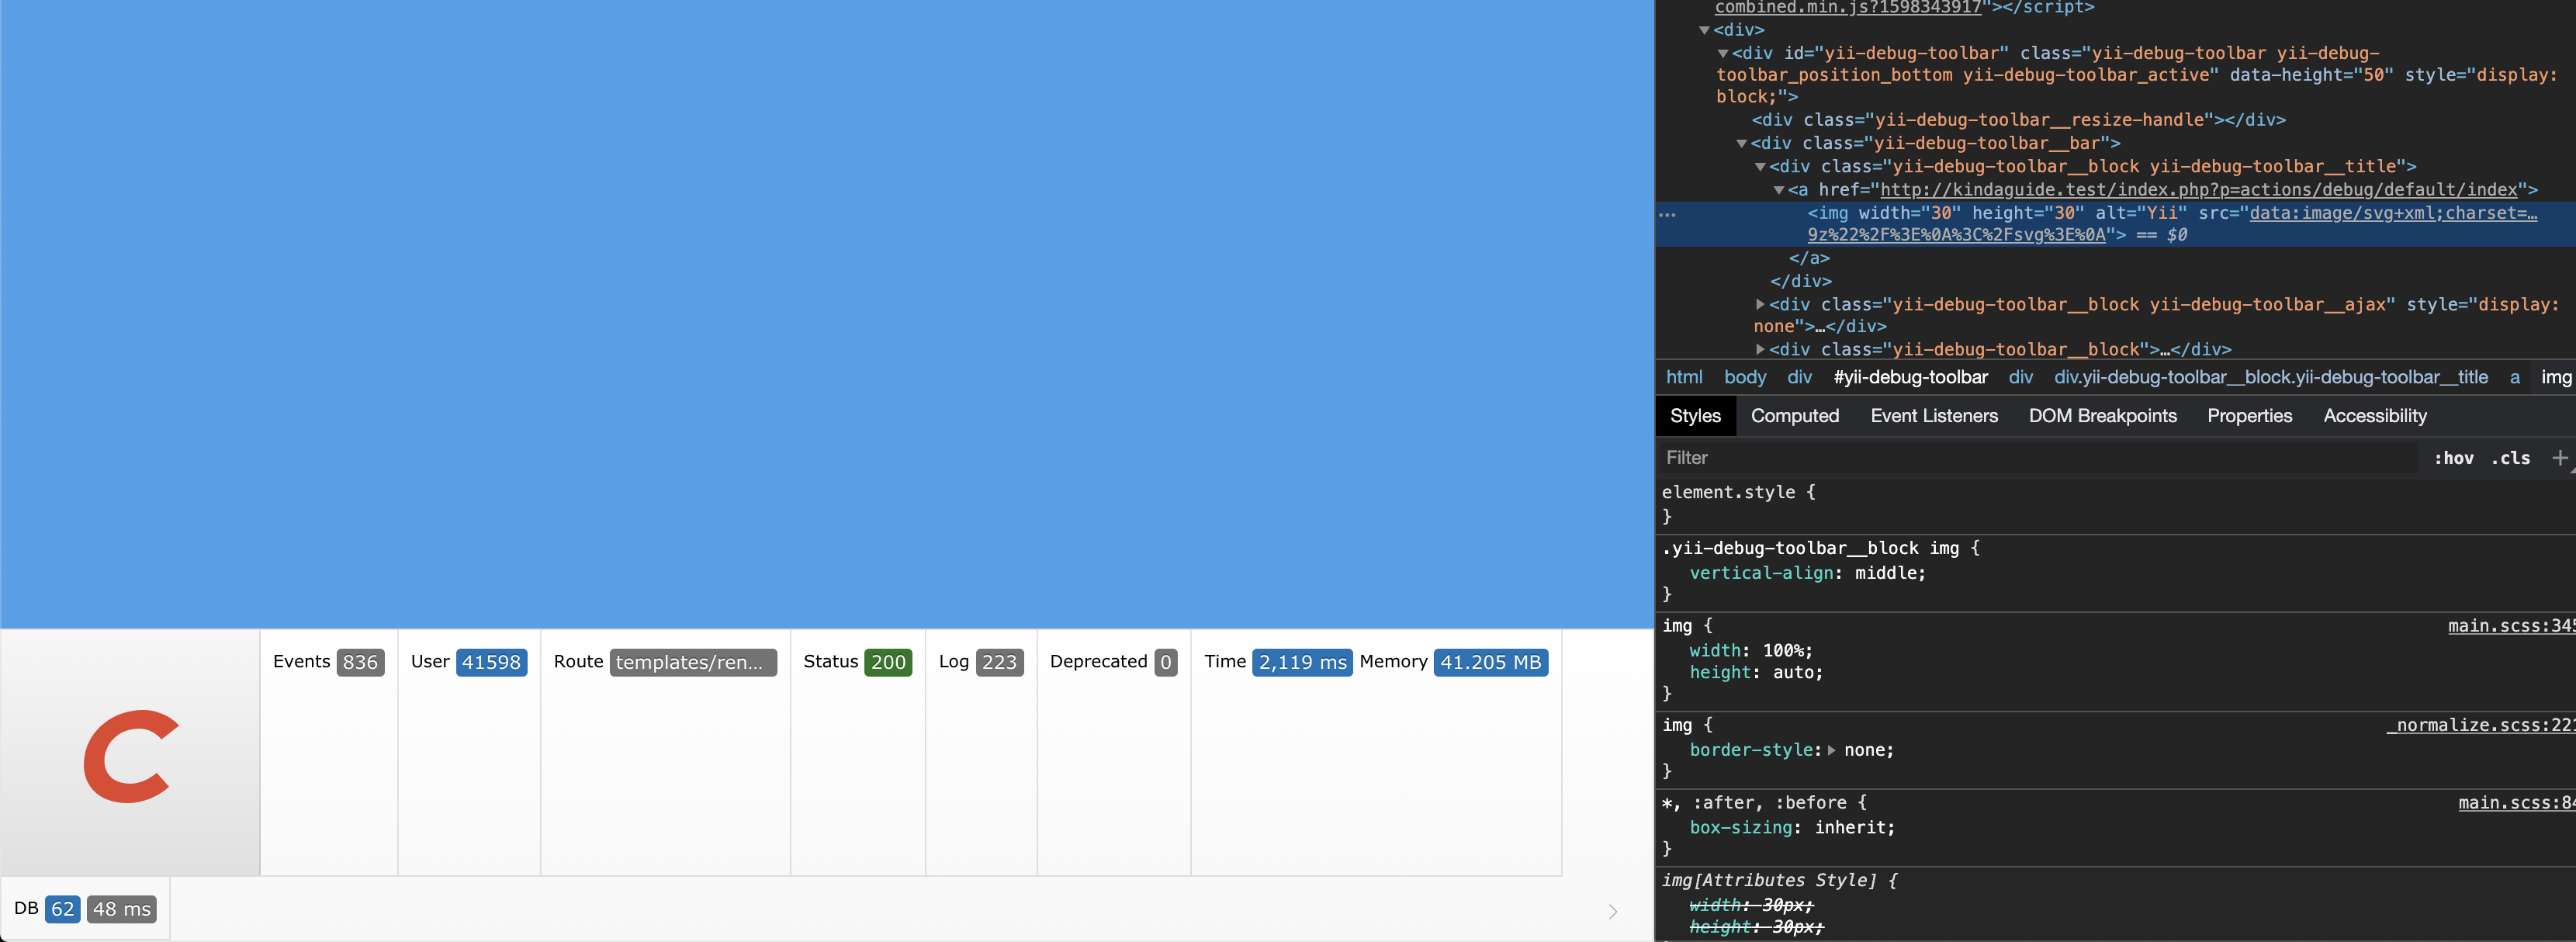The height and width of the screenshot is (942, 2576).
Task: Open _normalize.scss source link
Action: 2480,725
